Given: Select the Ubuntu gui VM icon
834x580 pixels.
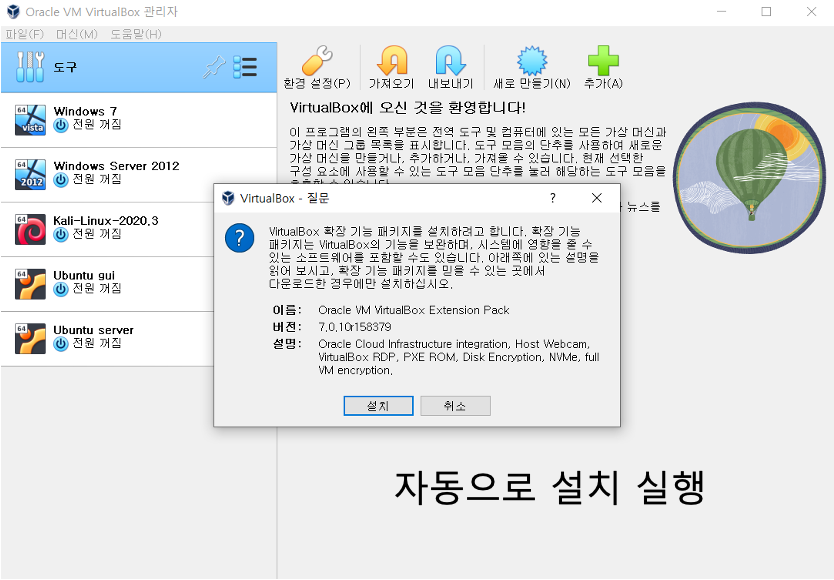Looking at the screenshot, I should click(x=30, y=284).
